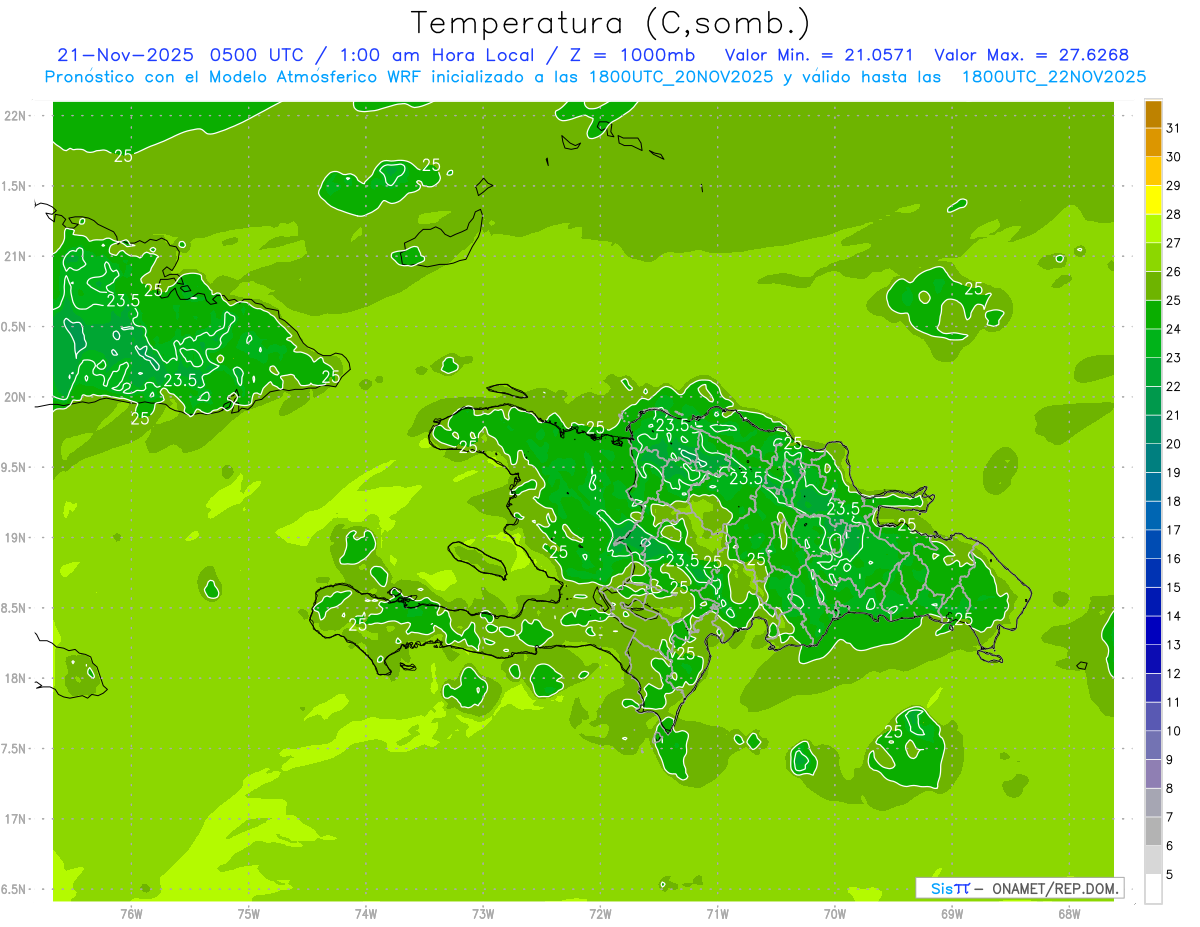The image size is (1200, 927).
Task: Click the Valor Max. = 27.6268 text
Action: [x=1031, y=55]
